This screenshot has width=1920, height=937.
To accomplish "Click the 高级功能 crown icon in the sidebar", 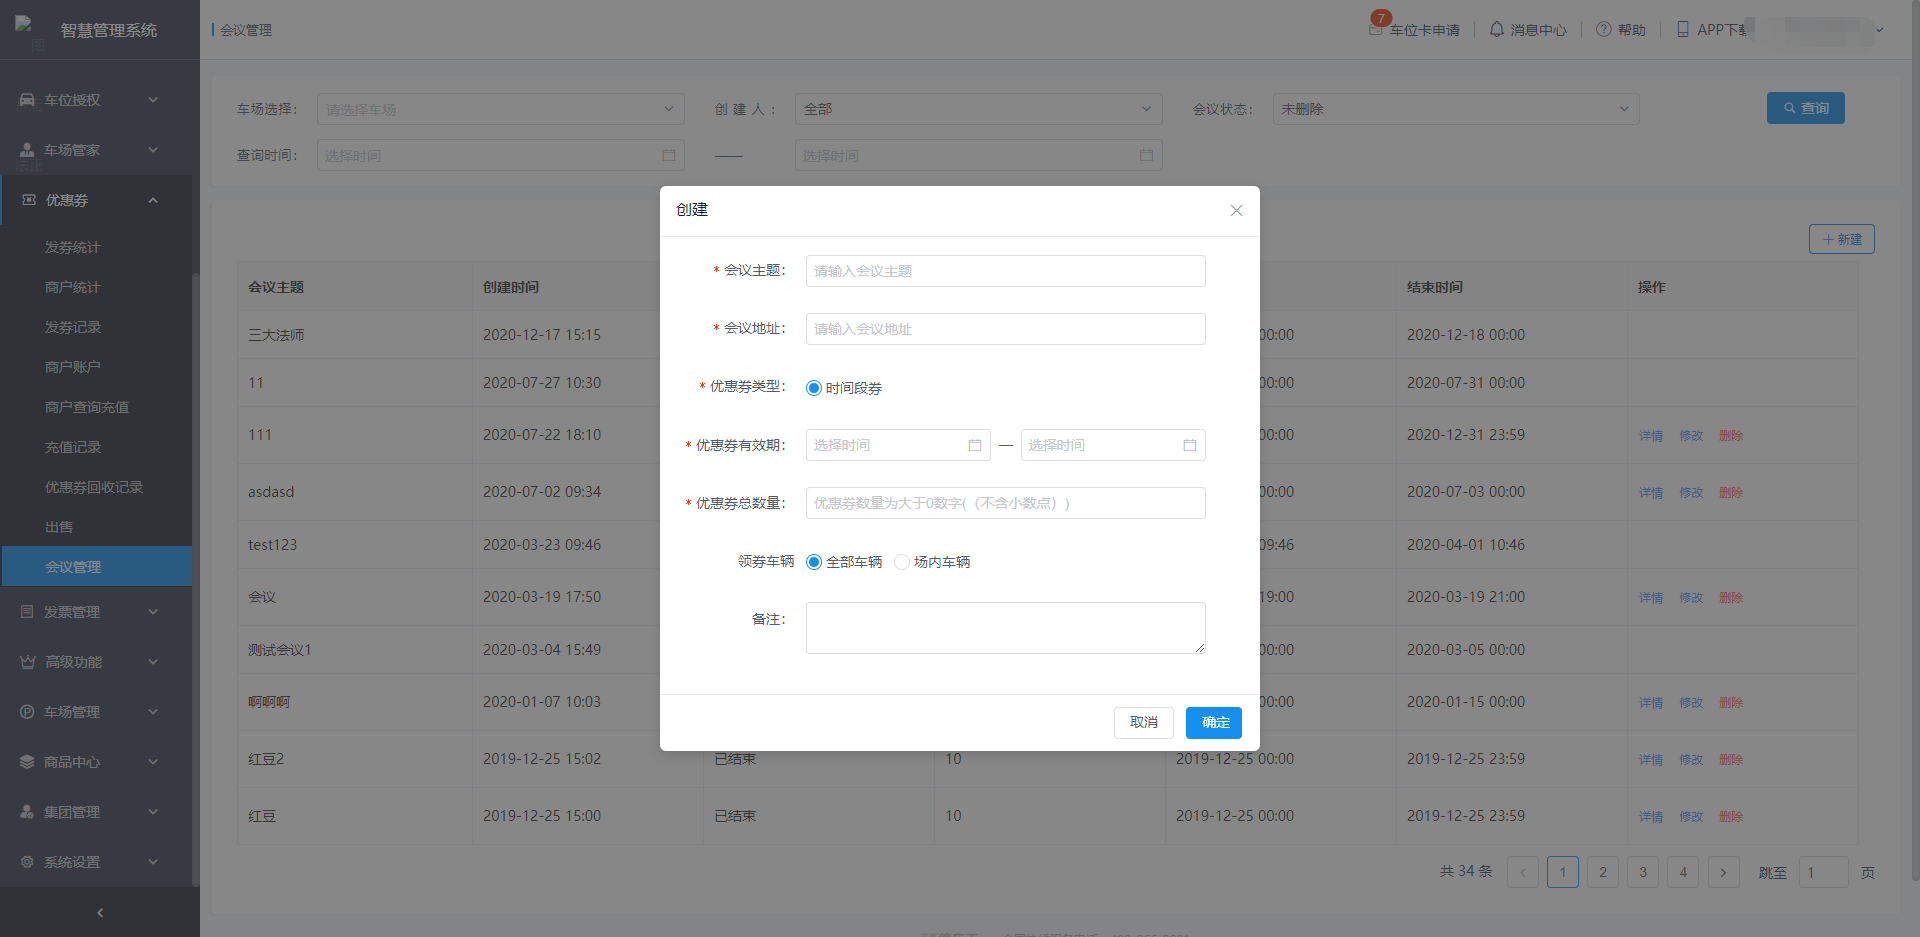I will (27, 662).
